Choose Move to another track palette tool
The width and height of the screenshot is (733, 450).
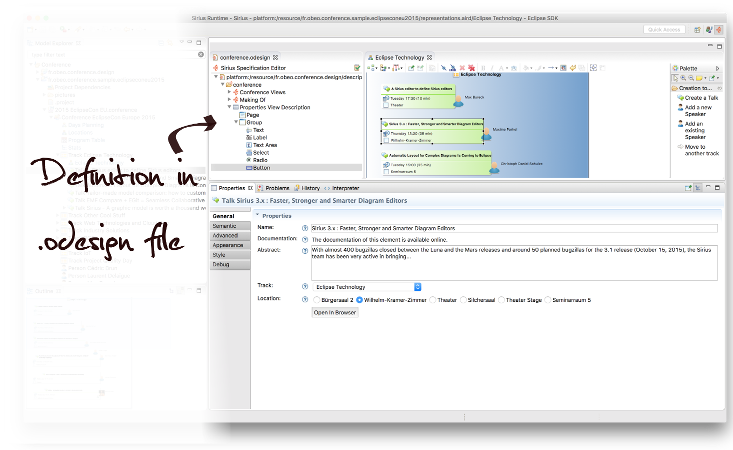(698, 150)
